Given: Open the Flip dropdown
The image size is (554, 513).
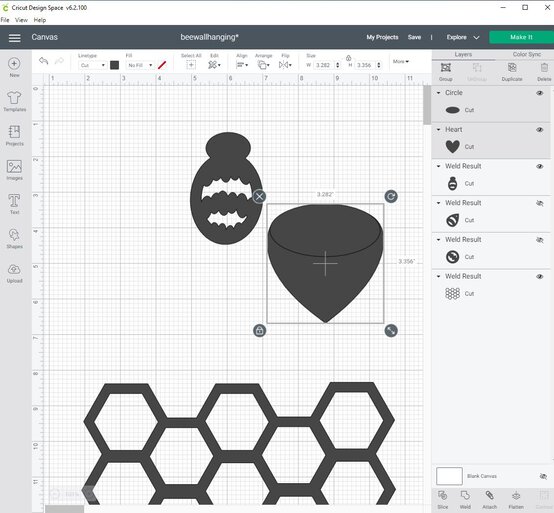Looking at the screenshot, I should (285, 65).
